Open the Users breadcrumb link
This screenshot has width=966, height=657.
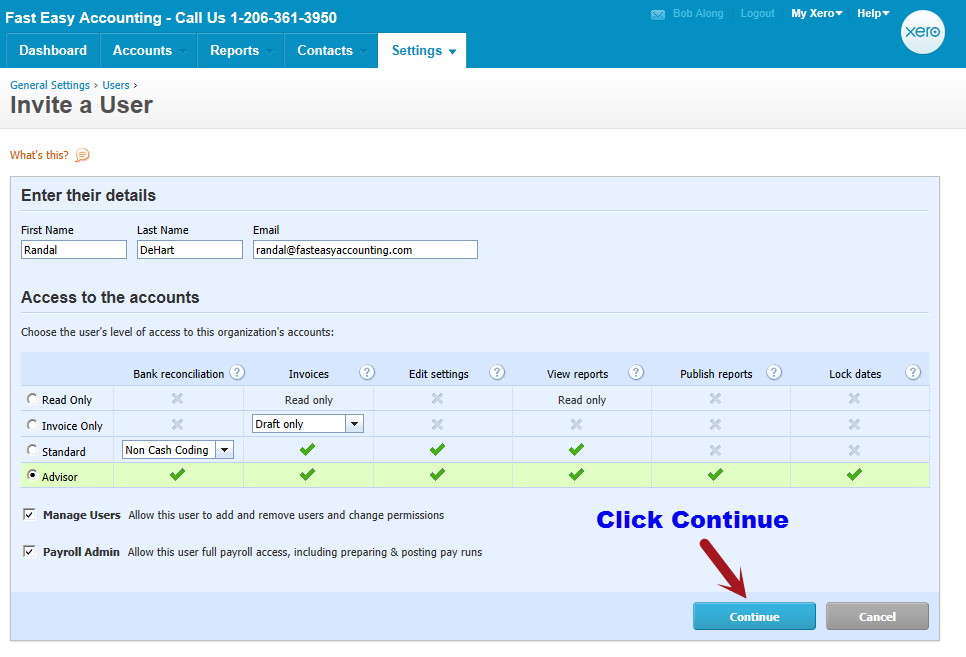[116, 85]
